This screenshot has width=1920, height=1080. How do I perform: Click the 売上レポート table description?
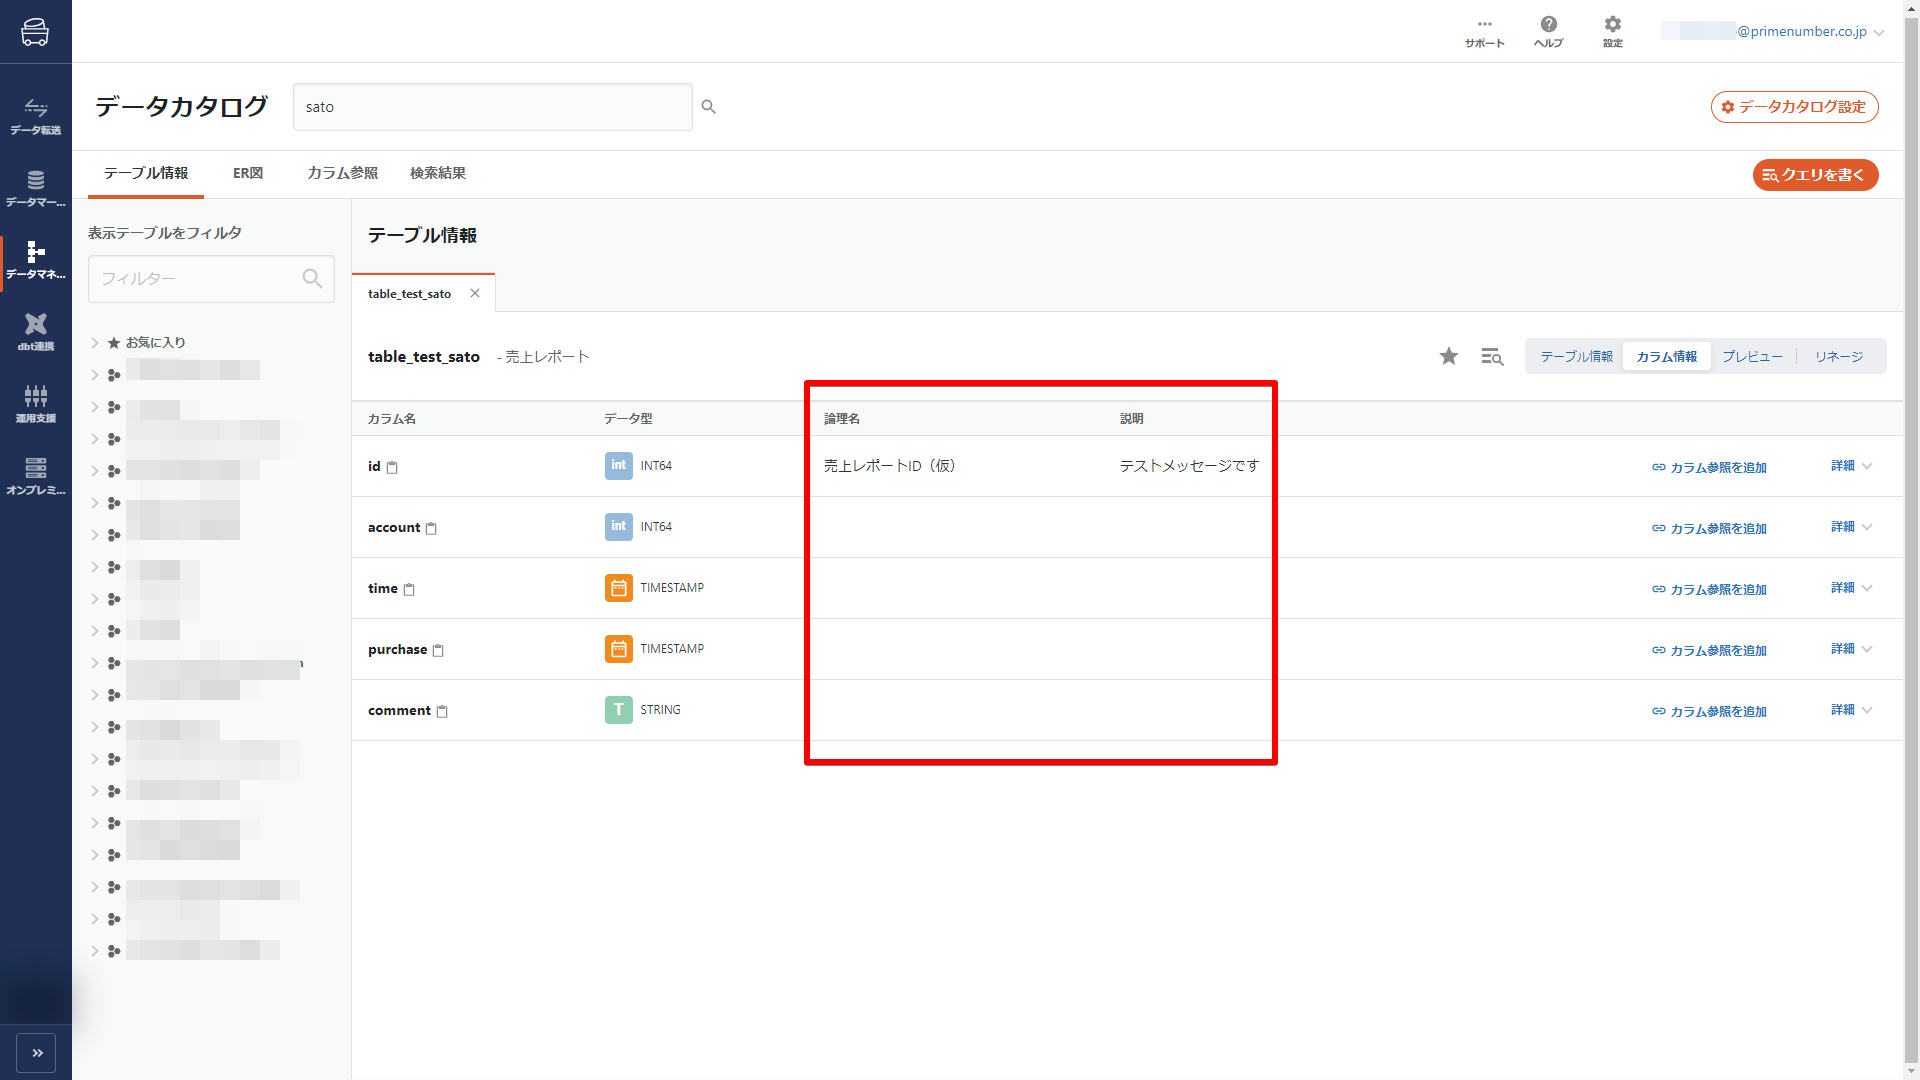click(547, 357)
